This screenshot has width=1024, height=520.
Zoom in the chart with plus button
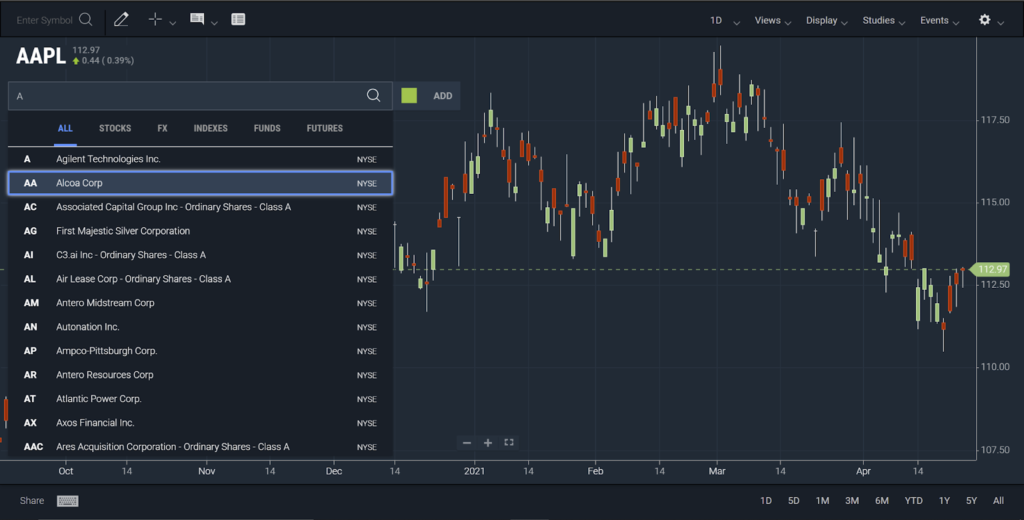488,443
